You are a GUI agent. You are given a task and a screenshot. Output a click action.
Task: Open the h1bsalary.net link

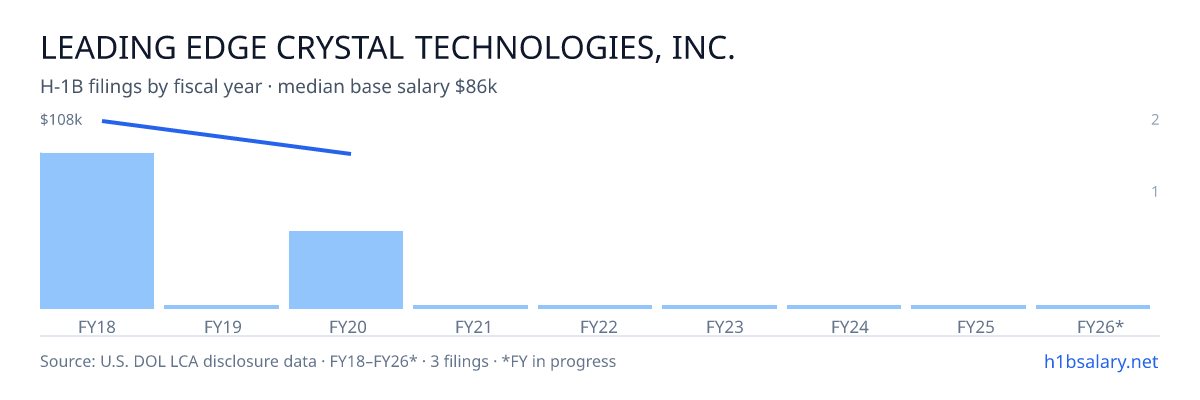[1100, 361]
